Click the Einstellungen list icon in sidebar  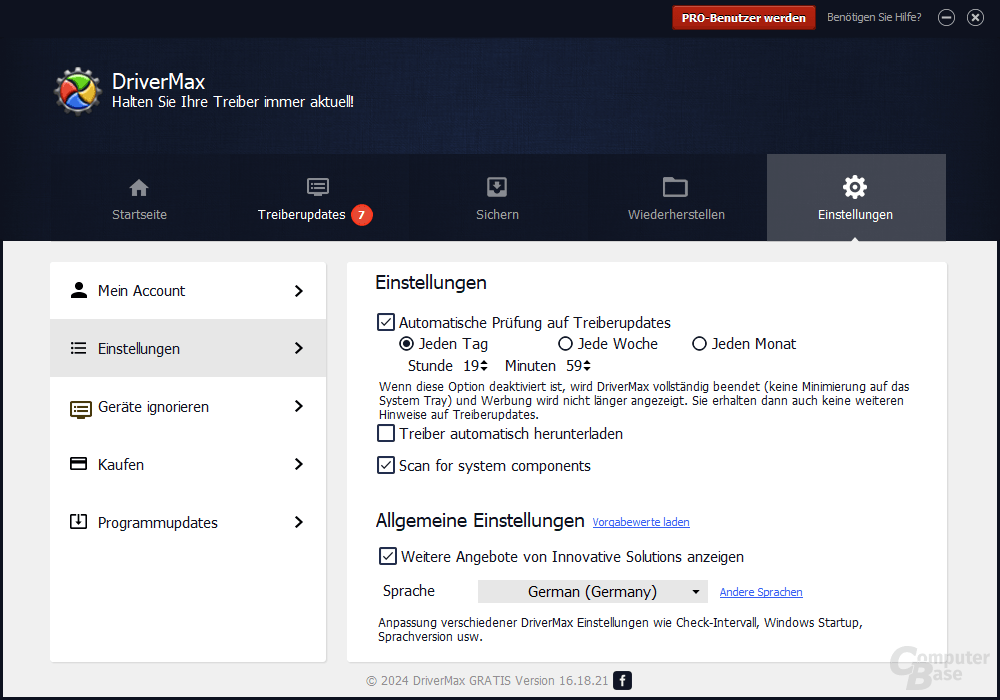[78, 348]
